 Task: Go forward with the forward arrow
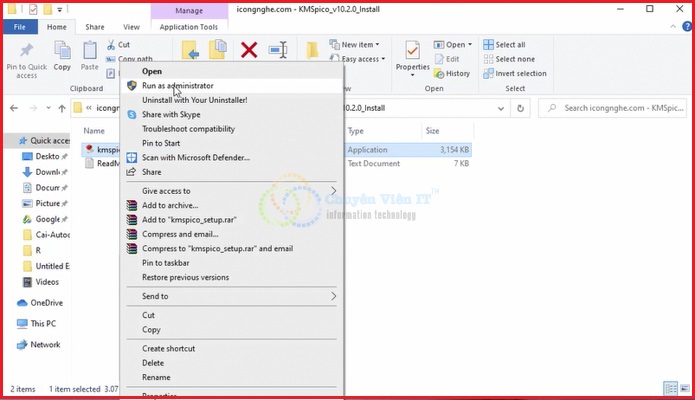33,108
